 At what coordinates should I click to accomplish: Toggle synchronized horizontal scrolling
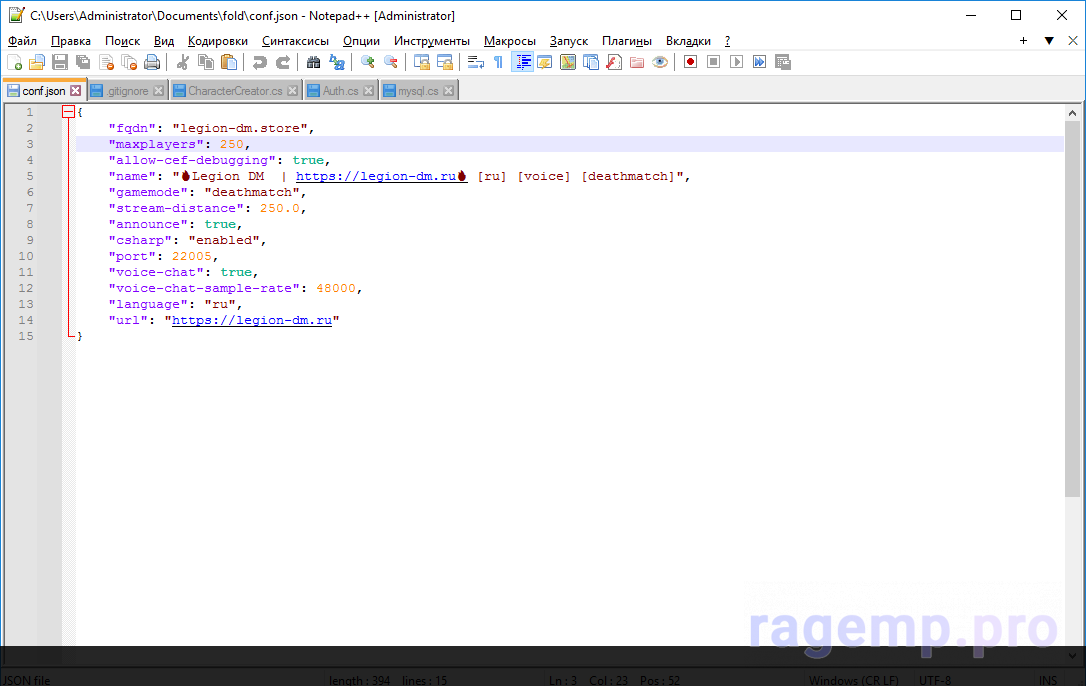tap(445, 62)
